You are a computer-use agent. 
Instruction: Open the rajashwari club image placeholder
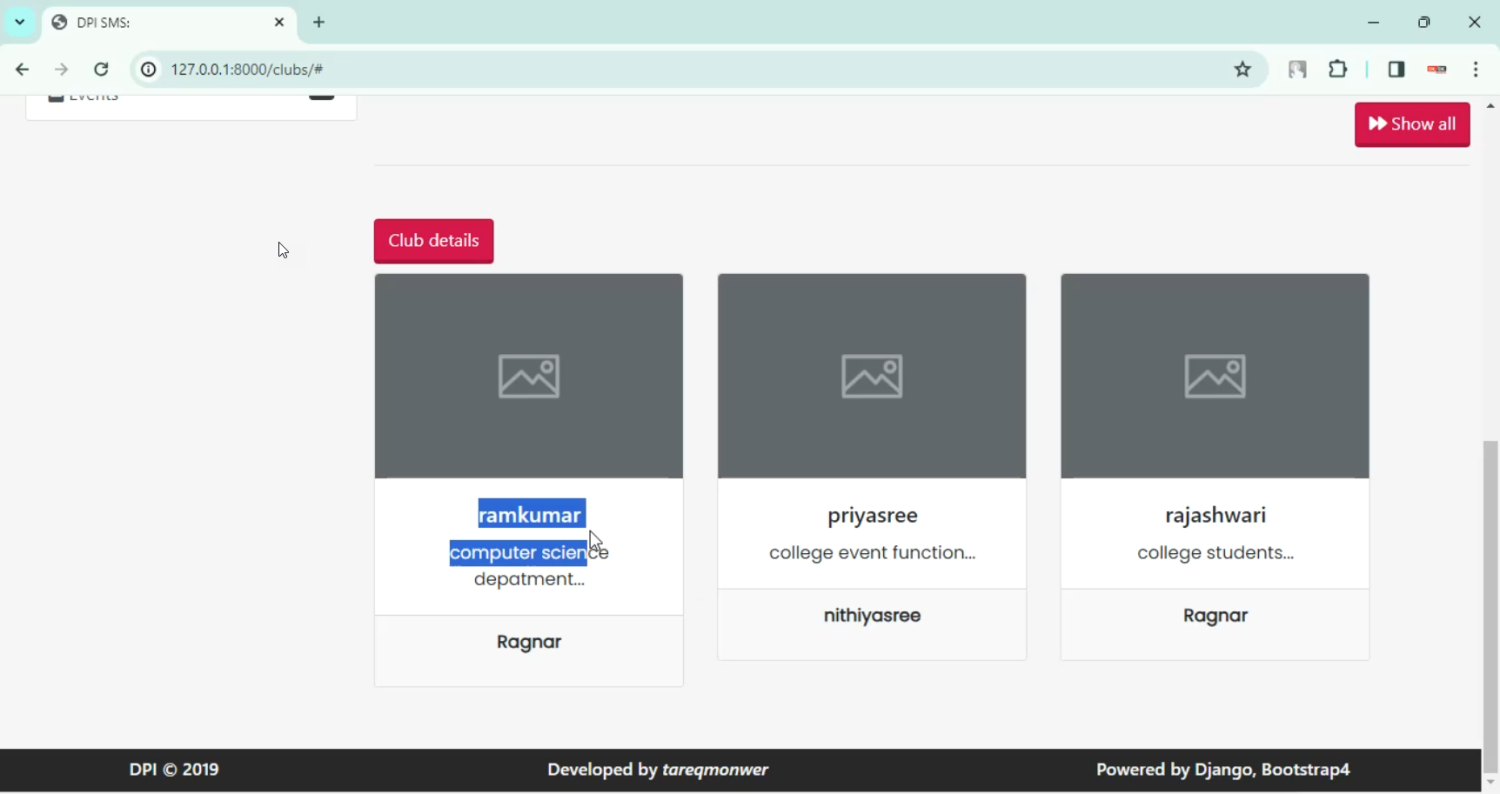tap(1214, 376)
